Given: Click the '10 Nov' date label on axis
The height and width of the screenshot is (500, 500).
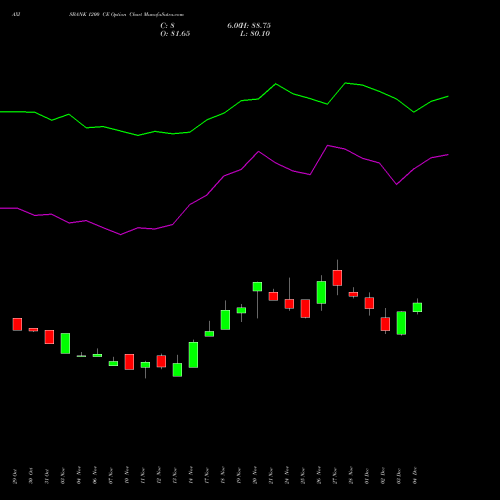Looking at the screenshot, I should pyautogui.click(x=127, y=476).
